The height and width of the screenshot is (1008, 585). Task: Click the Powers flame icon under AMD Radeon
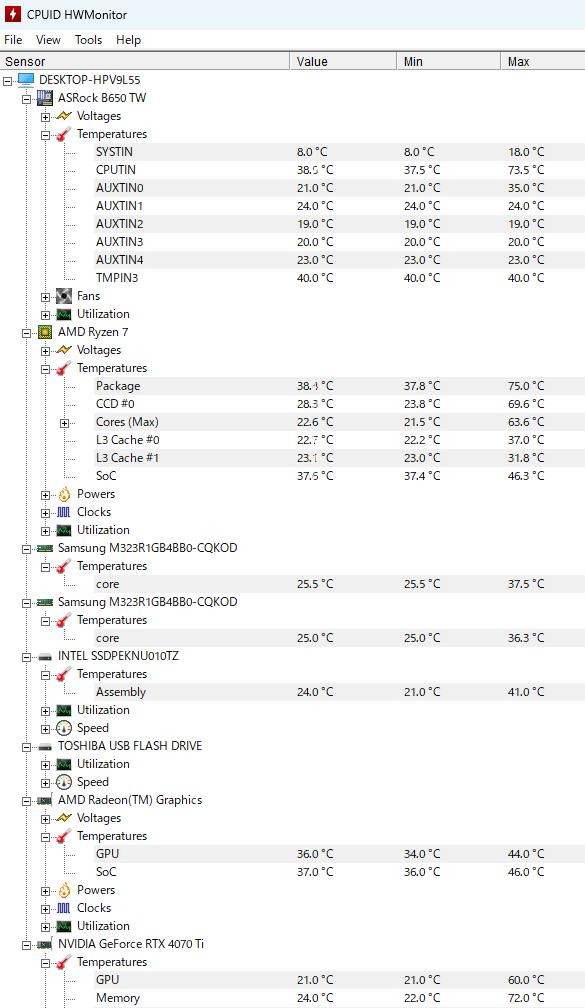[64, 890]
